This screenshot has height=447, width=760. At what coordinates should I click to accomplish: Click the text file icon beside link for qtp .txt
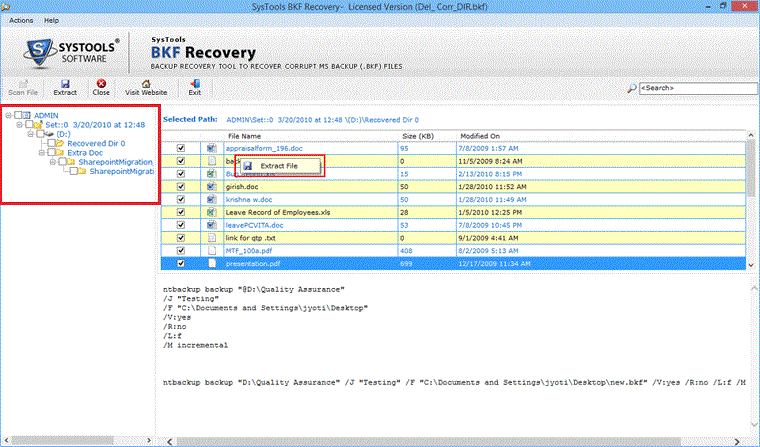click(211, 238)
